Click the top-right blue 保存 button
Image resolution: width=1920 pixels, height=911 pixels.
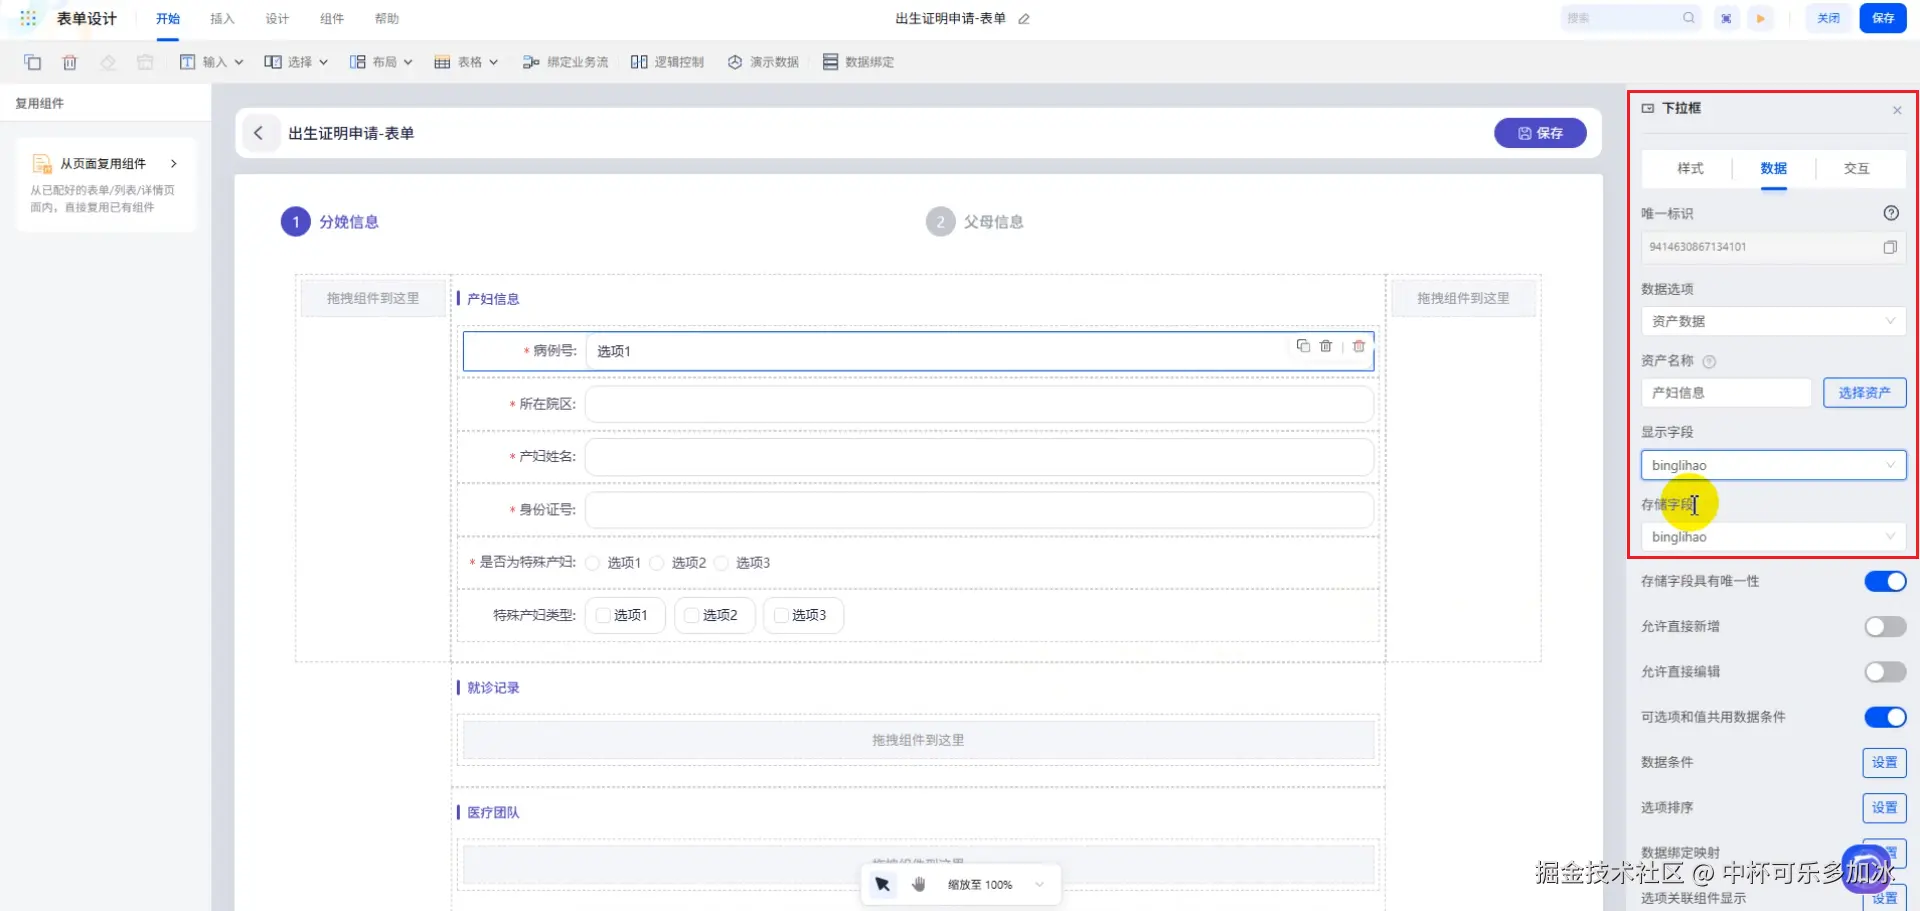point(1883,18)
